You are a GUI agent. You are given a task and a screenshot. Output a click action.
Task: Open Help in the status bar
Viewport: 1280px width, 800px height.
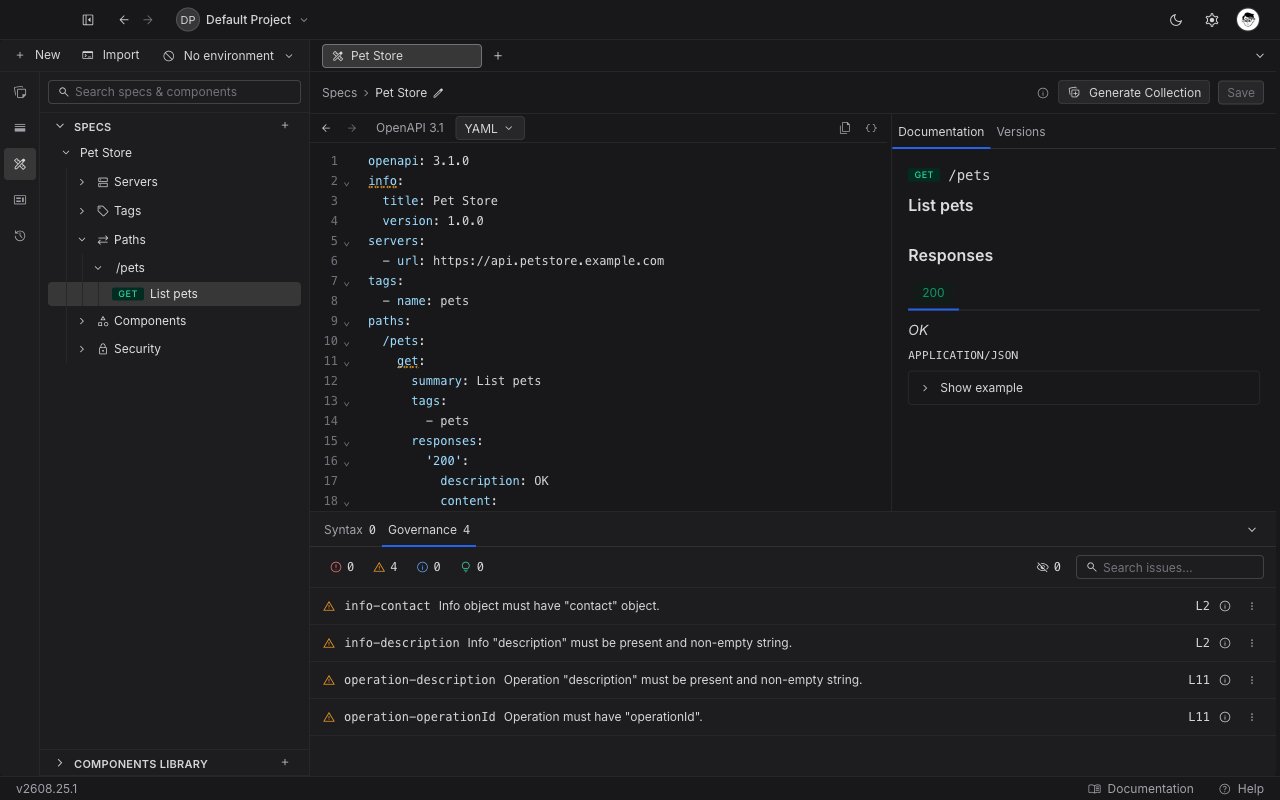point(1242,789)
